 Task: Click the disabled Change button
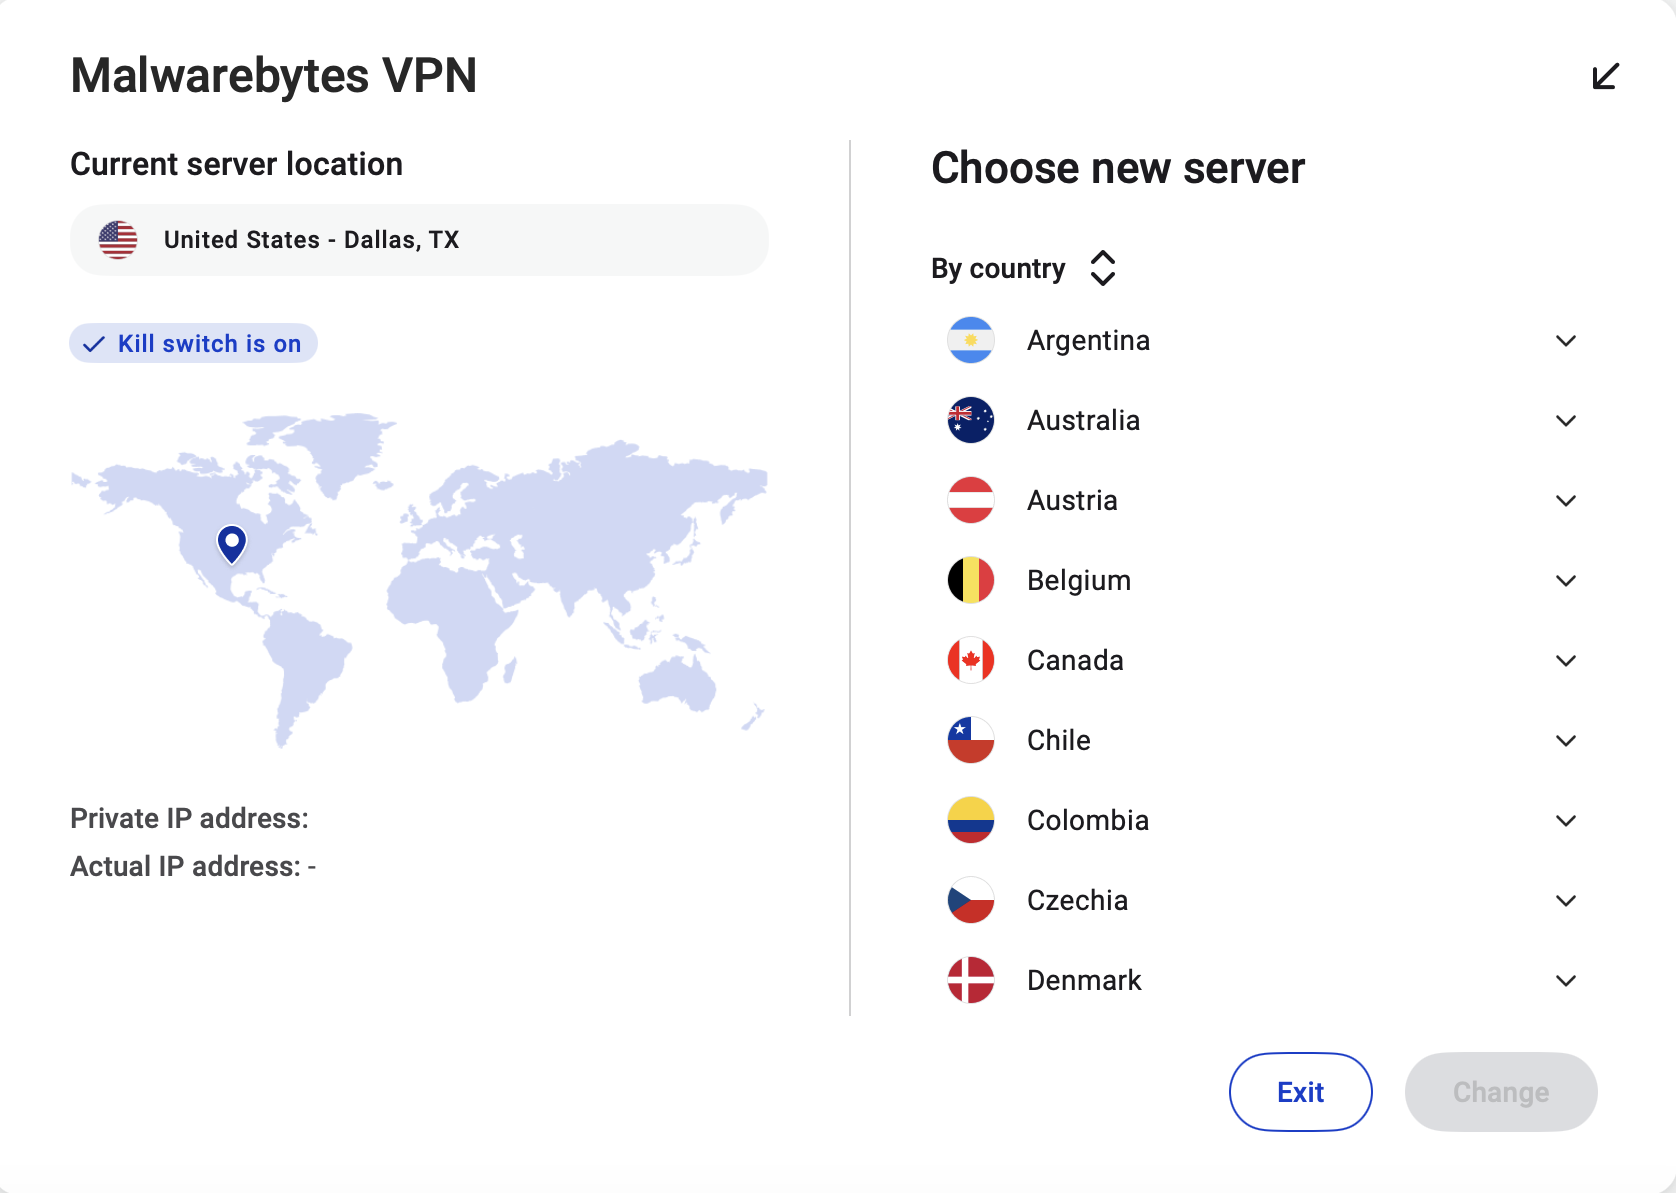[1500, 1092]
